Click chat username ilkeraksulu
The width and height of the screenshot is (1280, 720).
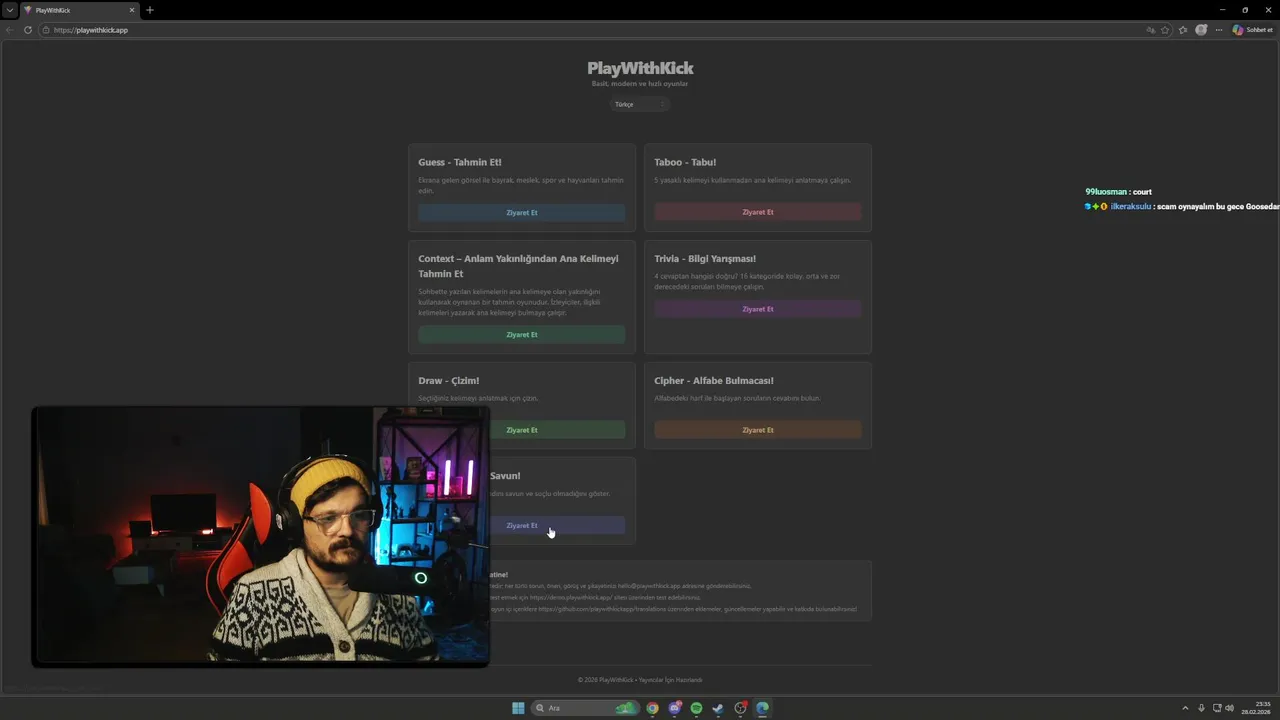pyautogui.click(x=1131, y=207)
